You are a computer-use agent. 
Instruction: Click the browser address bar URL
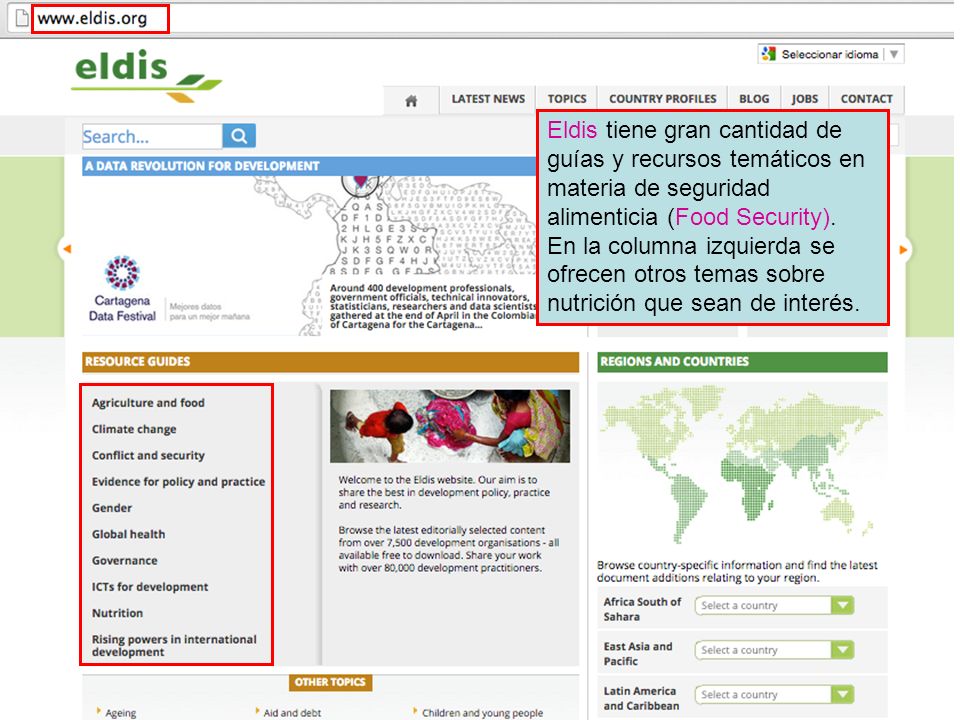pyautogui.click(x=92, y=18)
